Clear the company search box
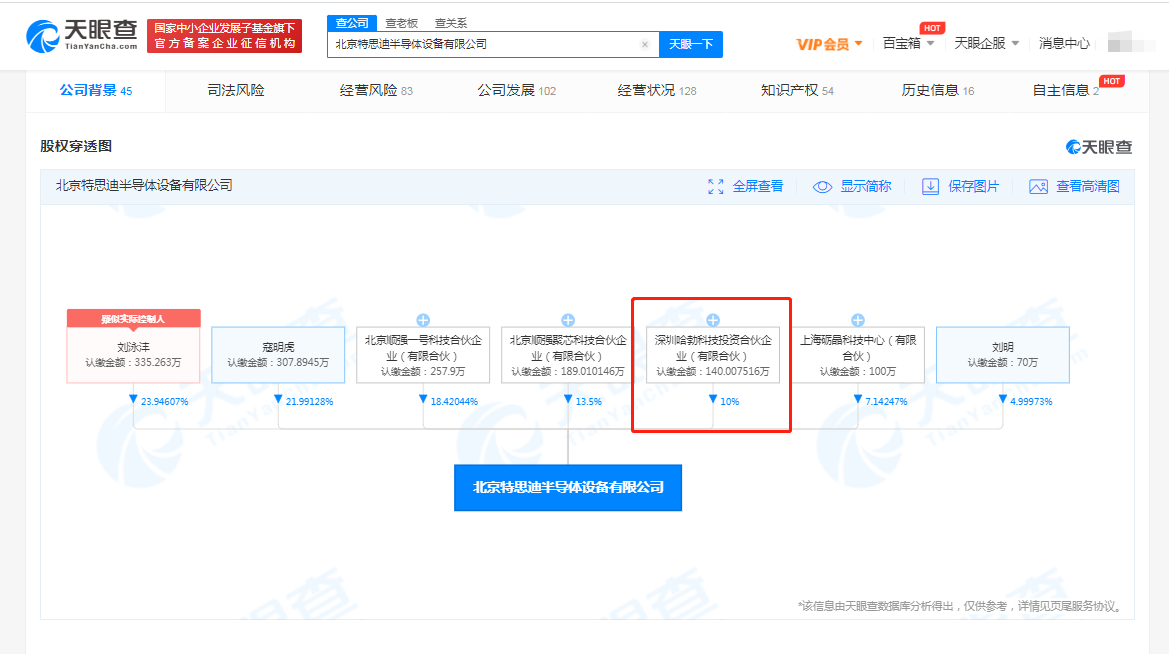This screenshot has width=1169, height=654. point(645,45)
